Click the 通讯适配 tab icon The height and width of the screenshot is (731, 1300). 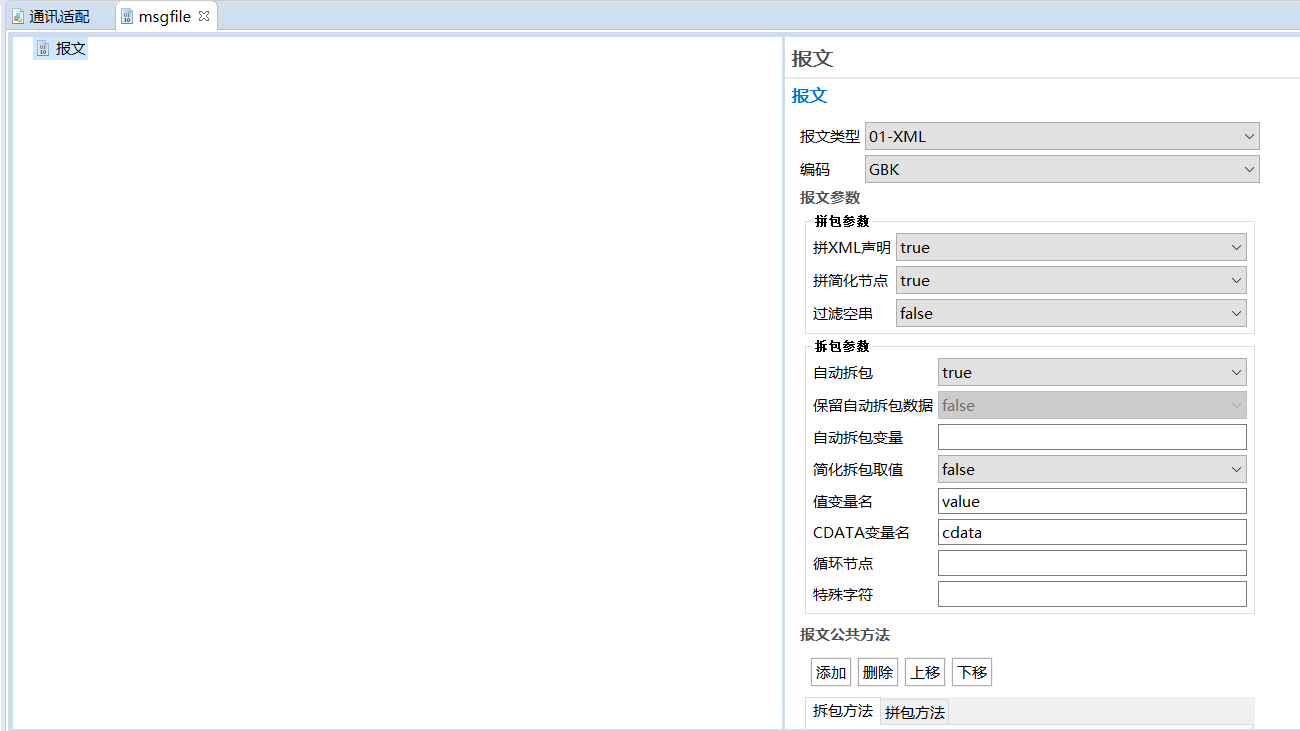click(x=18, y=17)
